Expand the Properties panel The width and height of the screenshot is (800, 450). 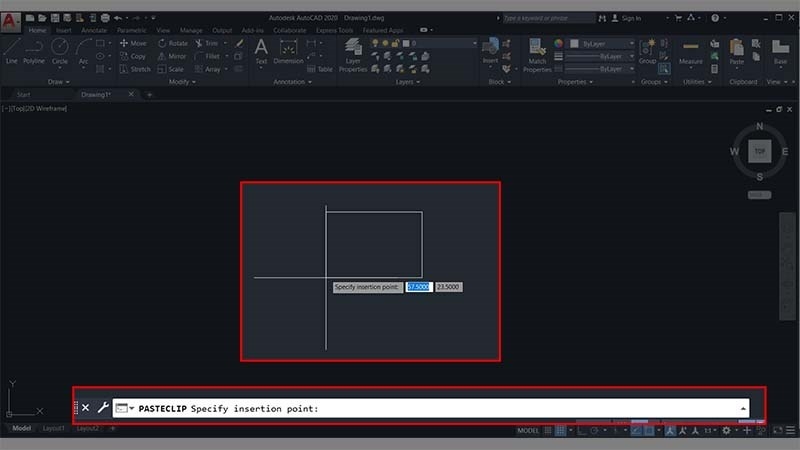[575, 82]
